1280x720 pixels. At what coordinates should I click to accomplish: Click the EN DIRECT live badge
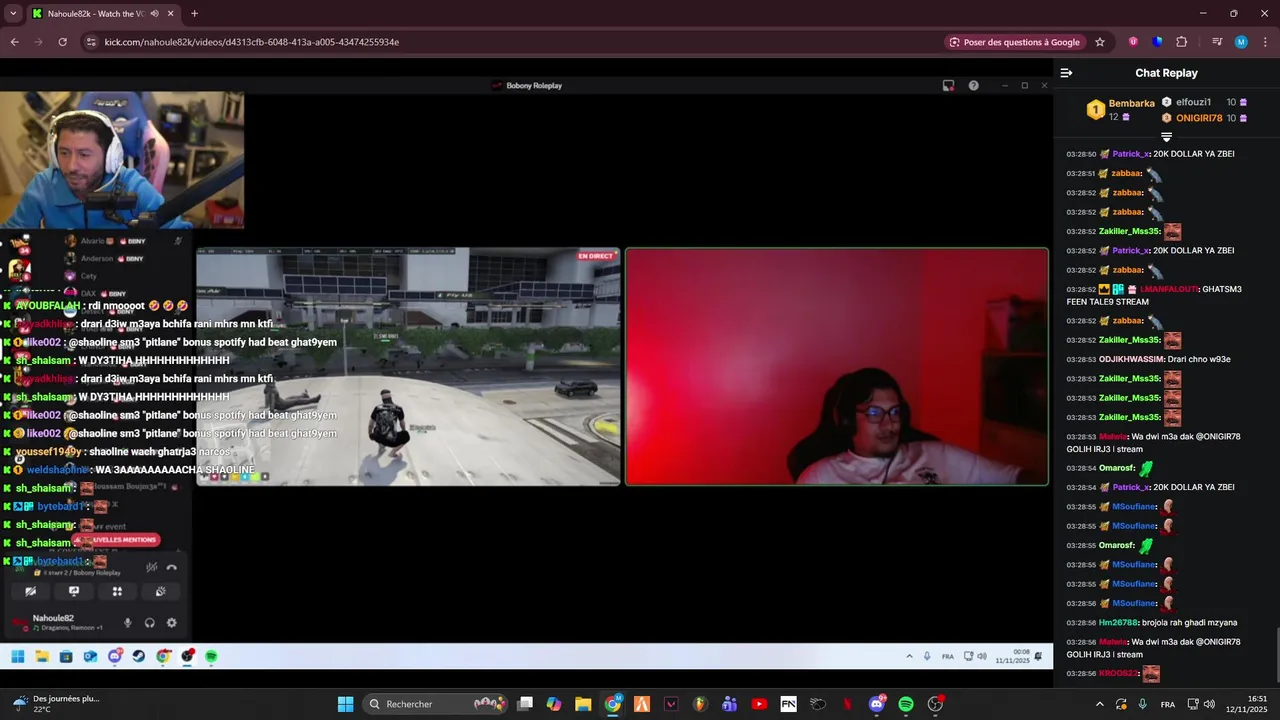(x=596, y=256)
